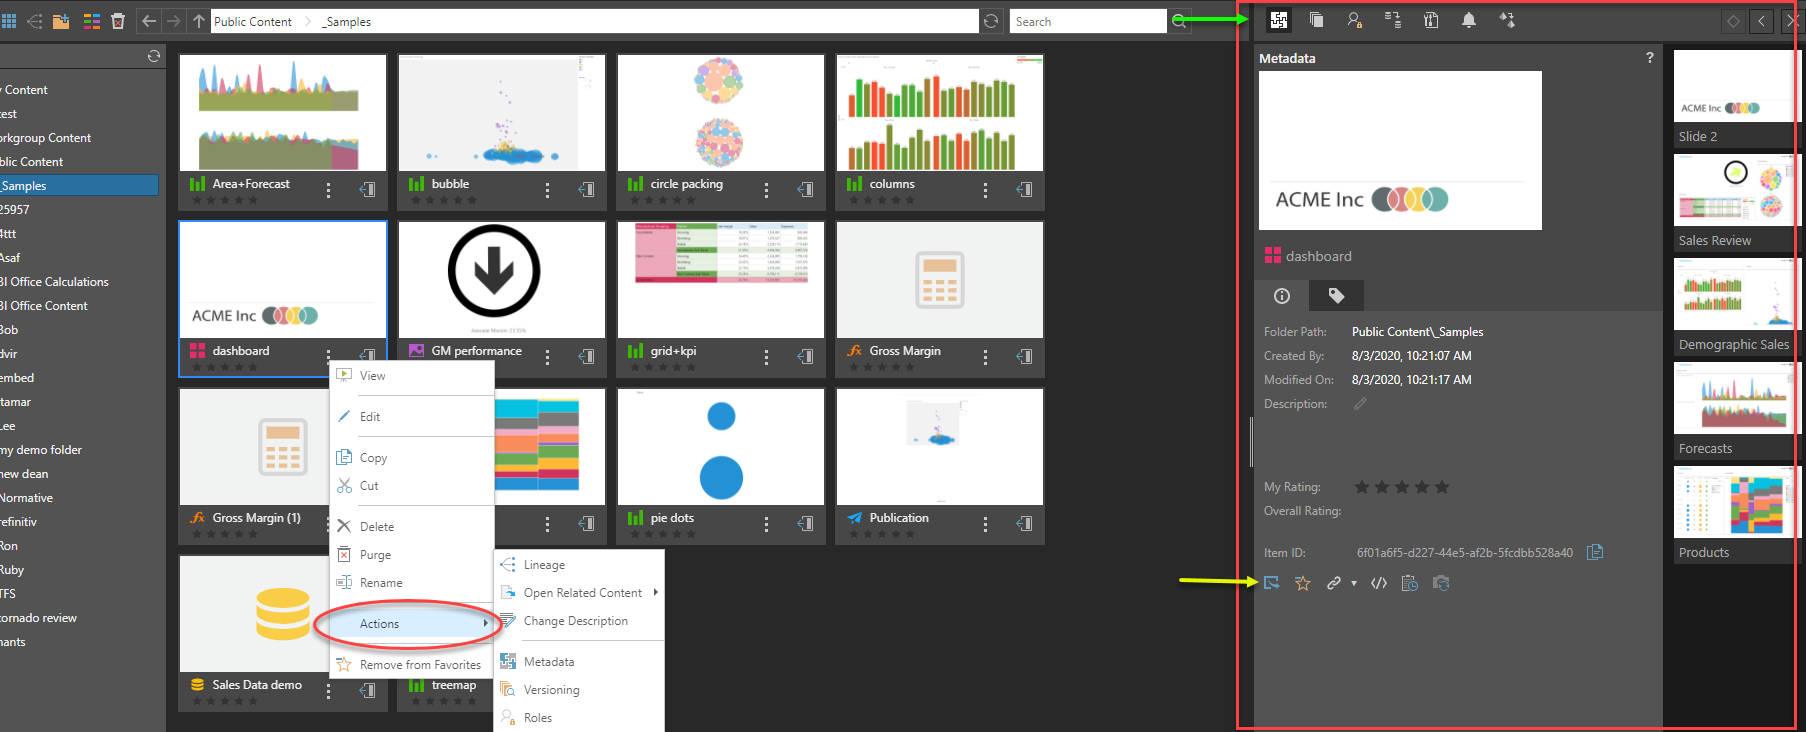Open the Metadata puzzle-piece panel icon

(x=1278, y=20)
